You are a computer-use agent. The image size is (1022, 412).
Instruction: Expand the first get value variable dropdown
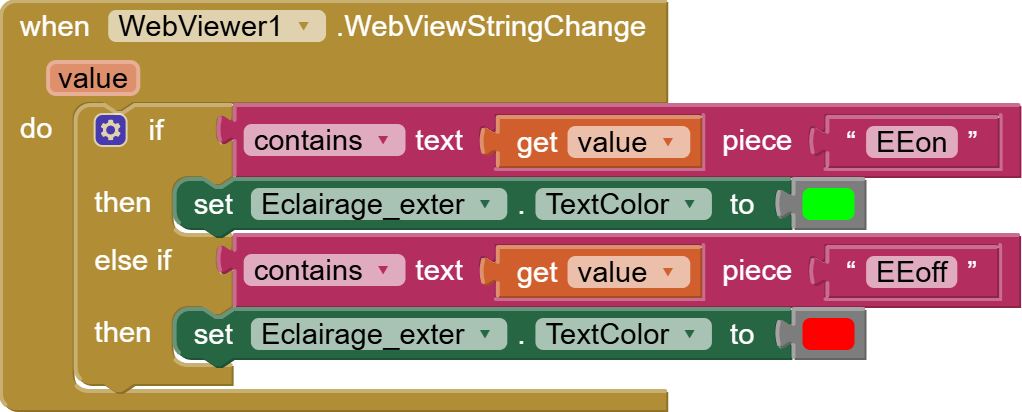[668, 143]
